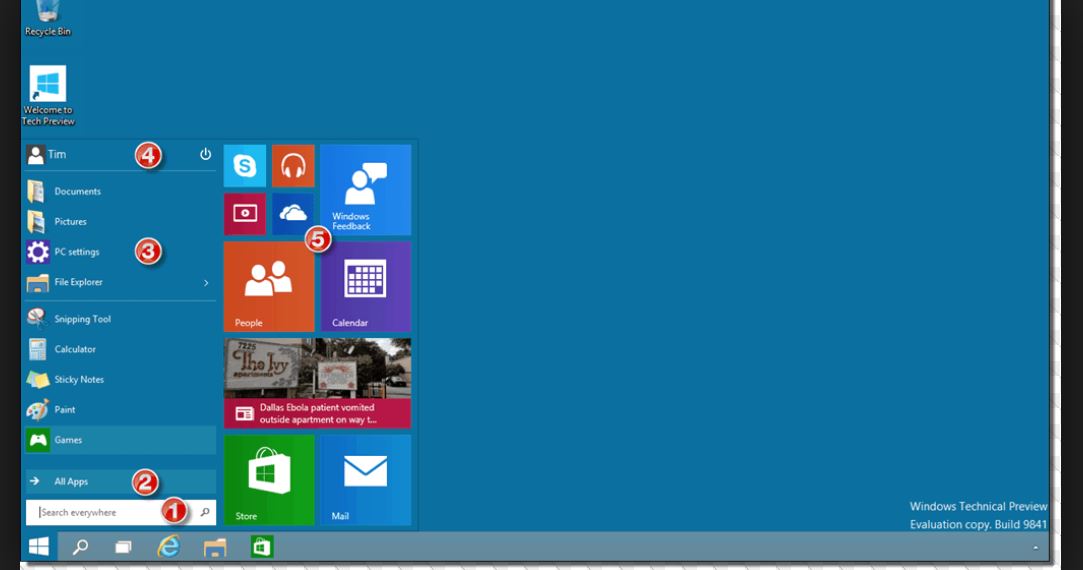Open PC settings from Start menu
Screen dimensions: 1083x570
(76, 252)
